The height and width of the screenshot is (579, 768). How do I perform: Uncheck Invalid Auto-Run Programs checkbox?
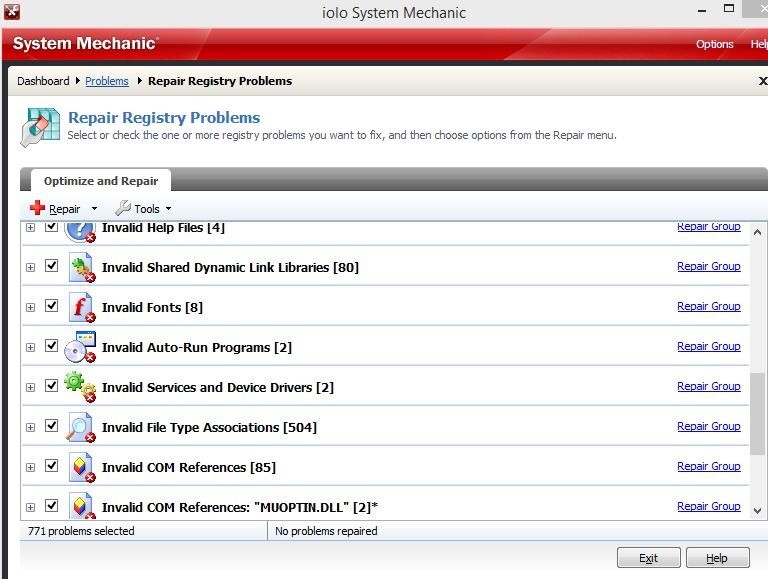(51, 346)
